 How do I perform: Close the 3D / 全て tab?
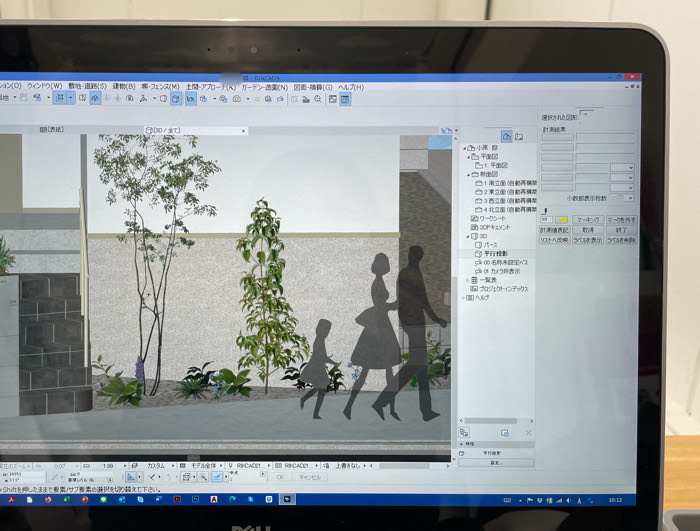(243, 131)
